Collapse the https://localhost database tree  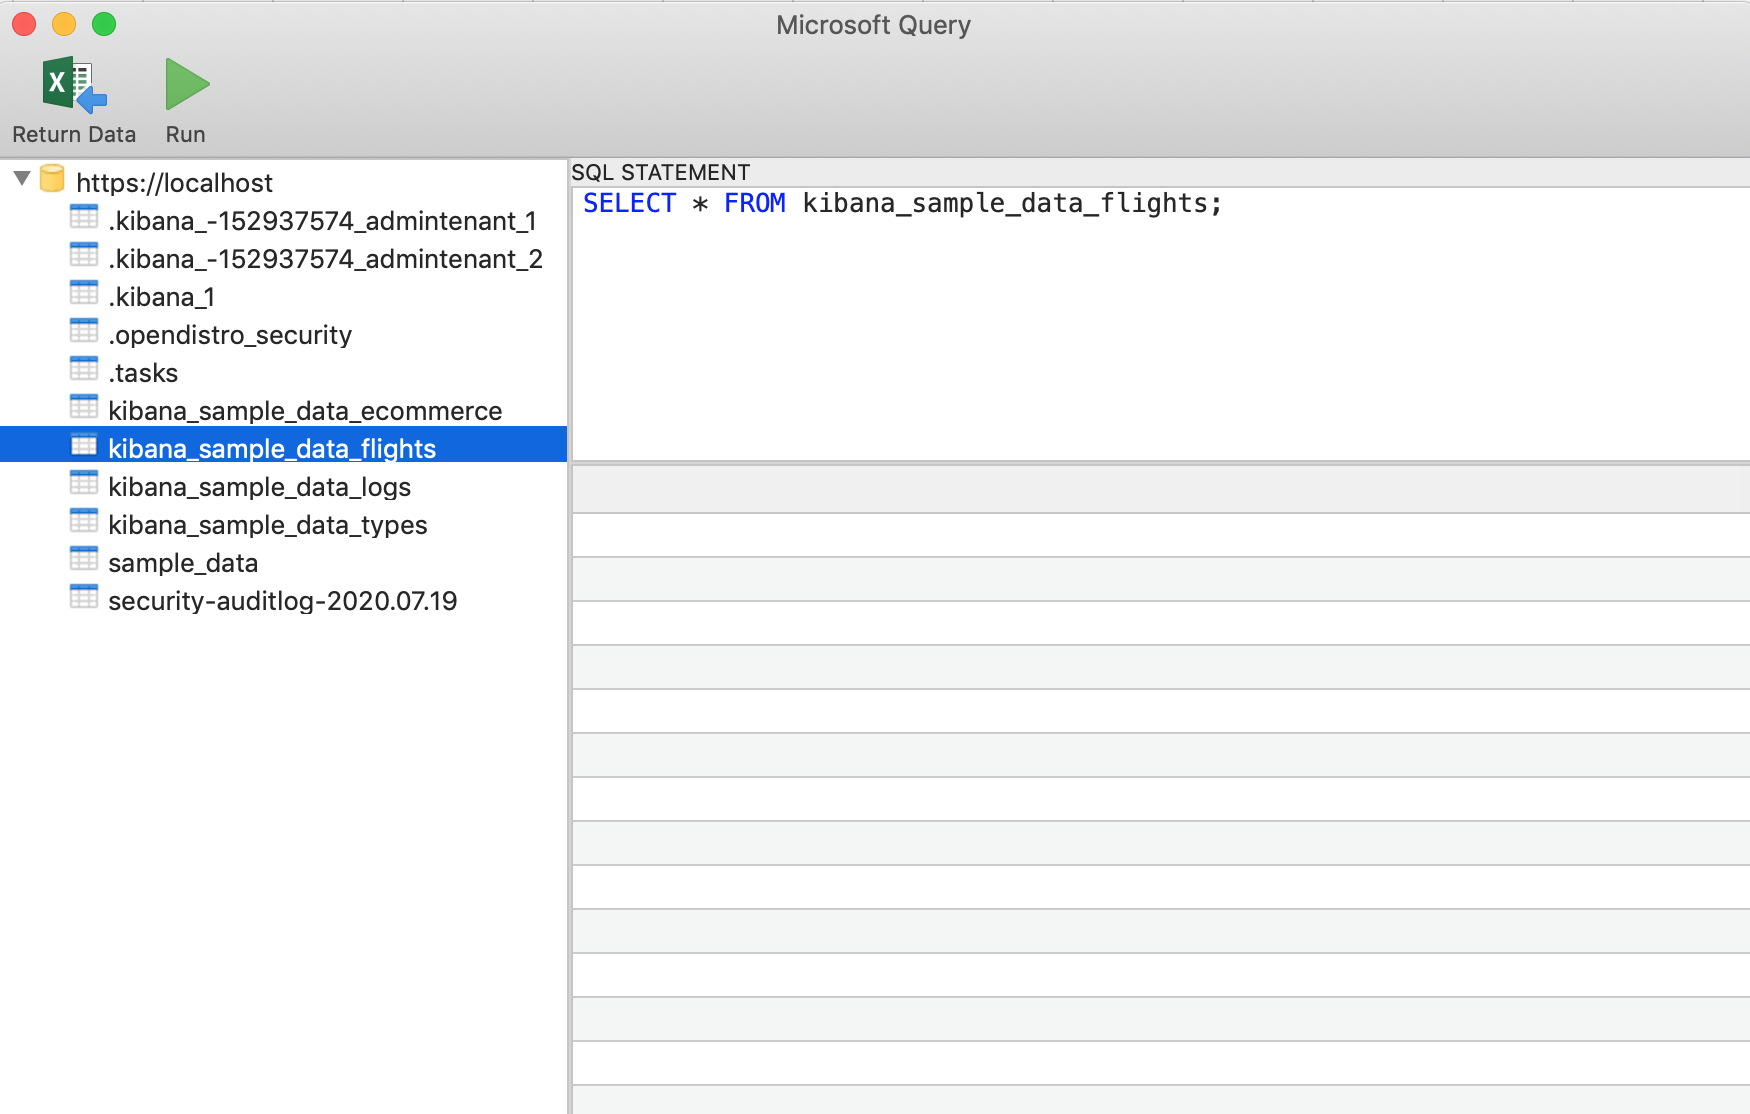click(22, 178)
